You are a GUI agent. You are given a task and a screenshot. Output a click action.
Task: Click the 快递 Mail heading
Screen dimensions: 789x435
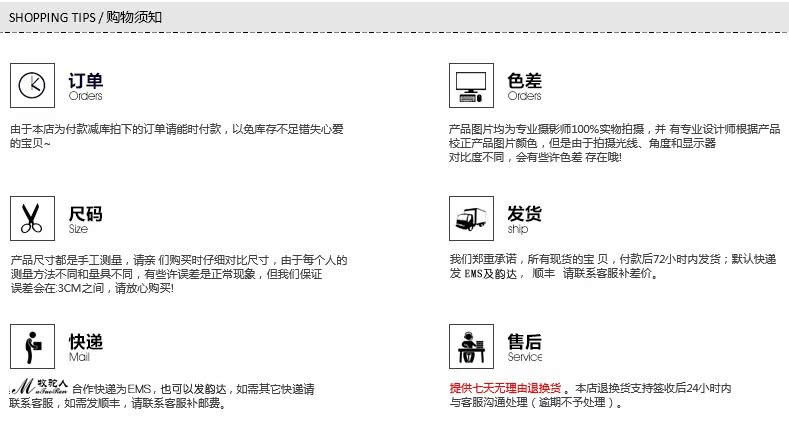pos(86,347)
